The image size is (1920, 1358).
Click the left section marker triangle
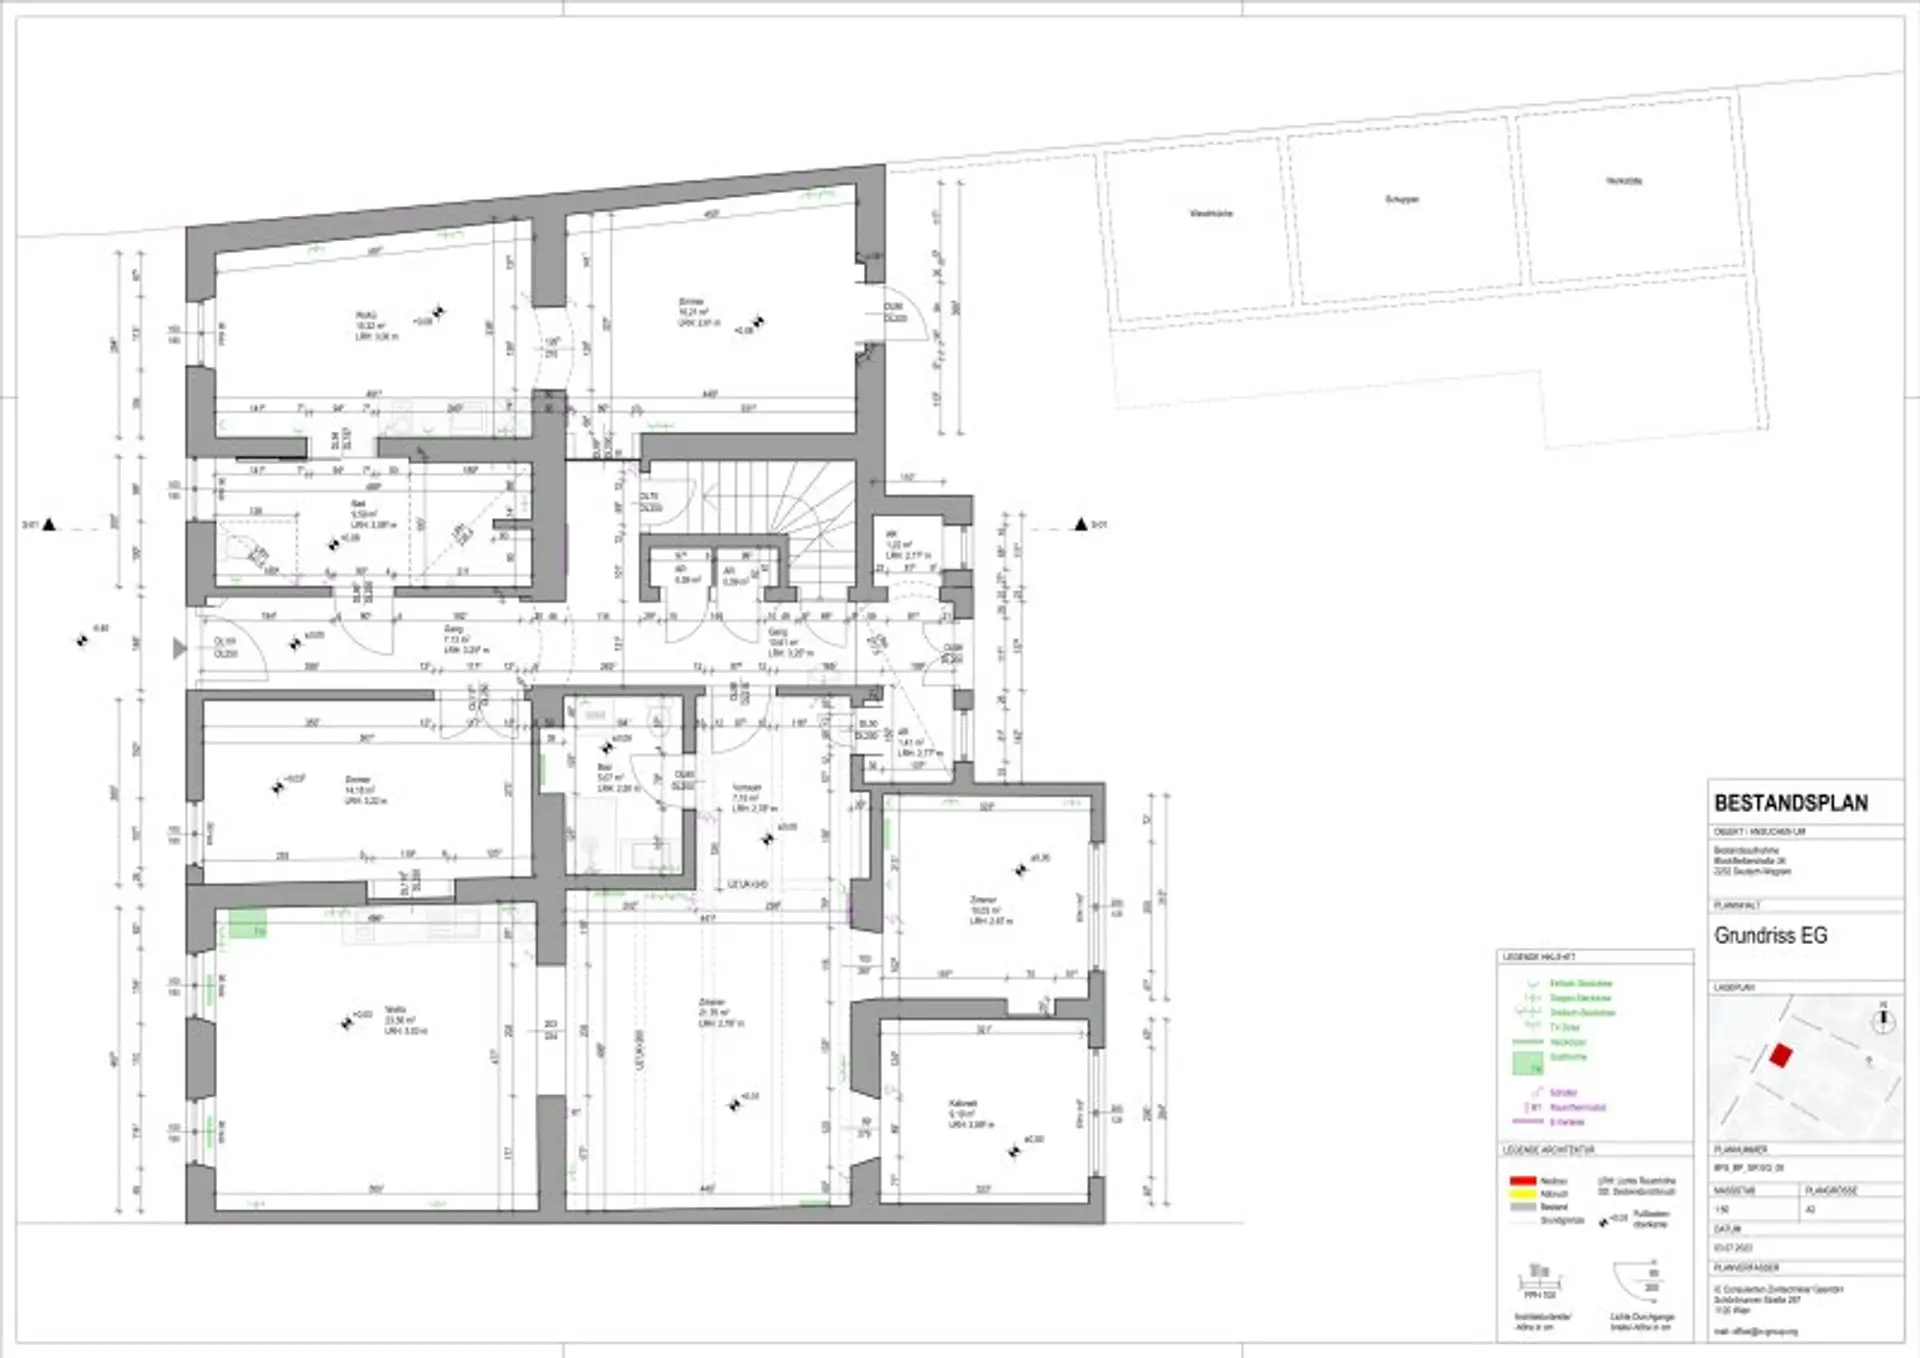[49, 524]
